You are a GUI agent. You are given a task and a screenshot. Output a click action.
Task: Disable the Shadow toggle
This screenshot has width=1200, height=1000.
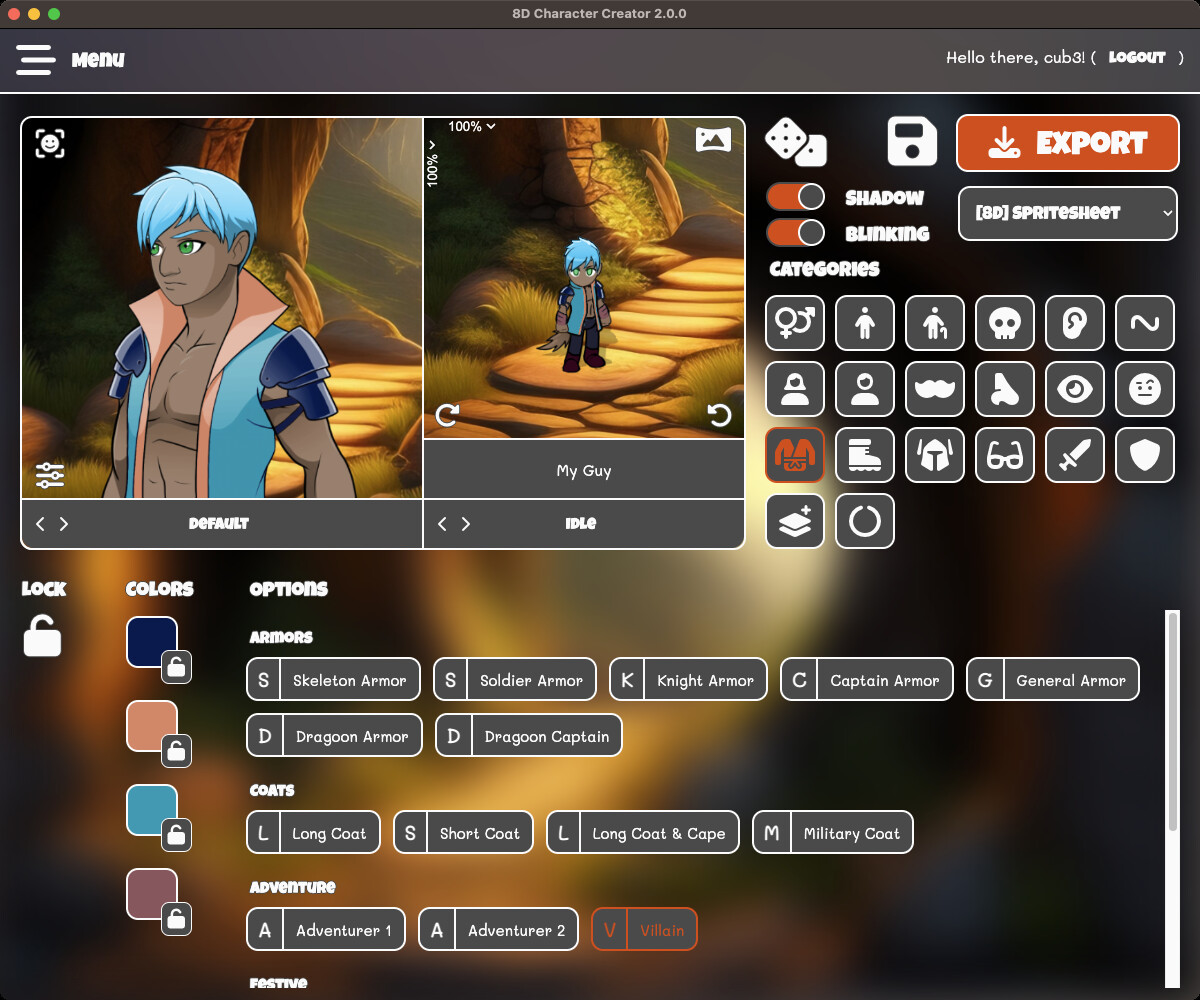[x=795, y=197]
